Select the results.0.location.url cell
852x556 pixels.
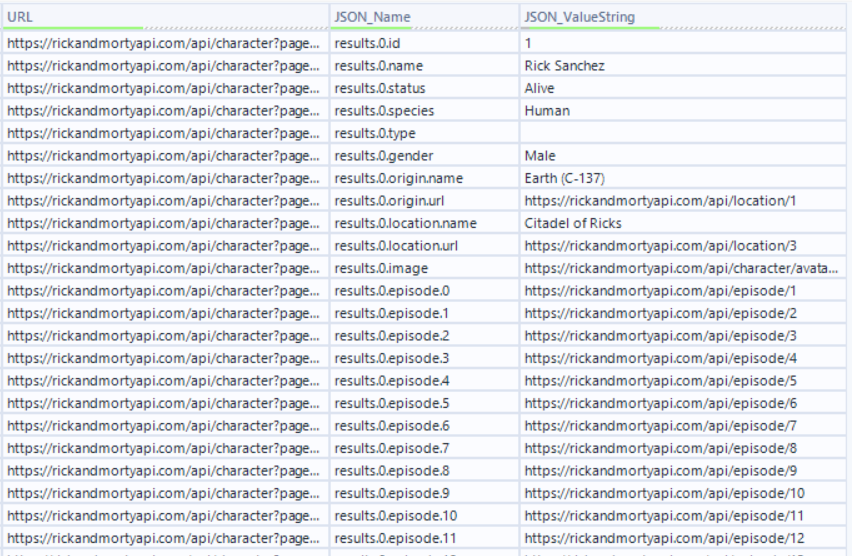(424, 246)
